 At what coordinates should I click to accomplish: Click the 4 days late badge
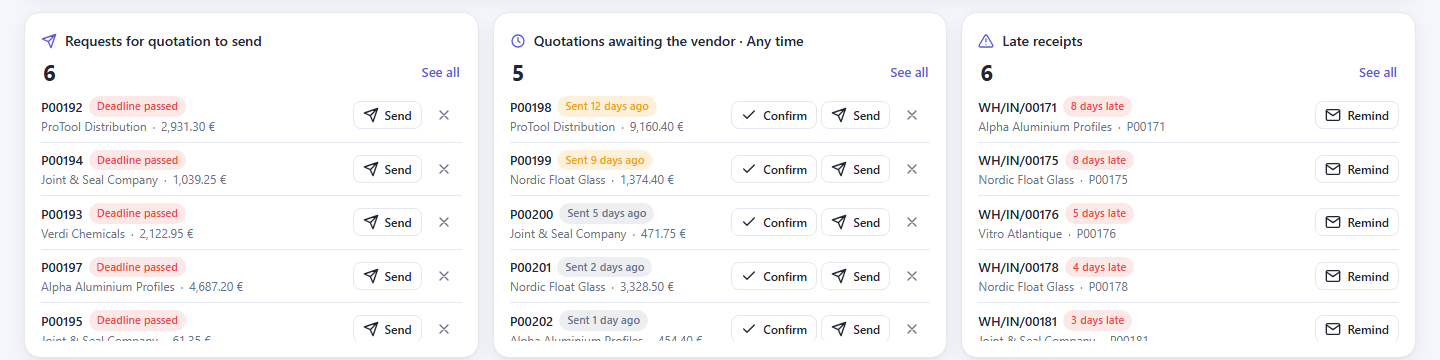coord(1098,267)
